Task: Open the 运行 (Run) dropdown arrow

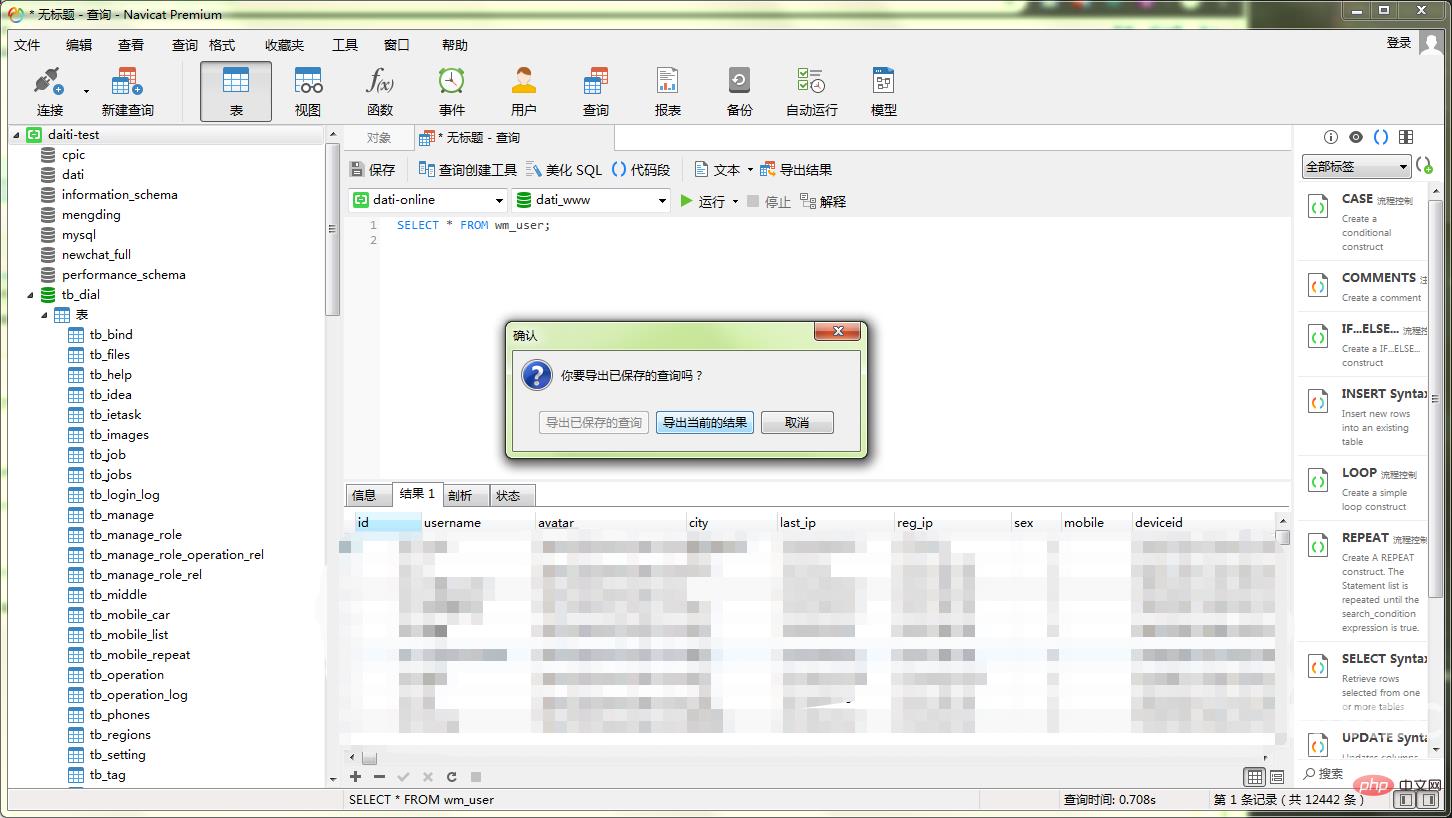Action: click(735, 201)
